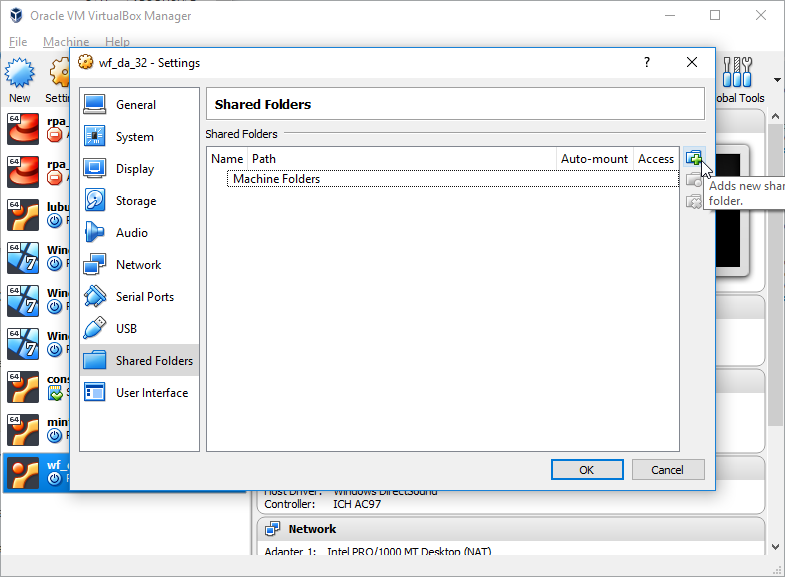Click the User Interface window icon
The height and width of the screenshot is (577, 785).
pos(95,392)
